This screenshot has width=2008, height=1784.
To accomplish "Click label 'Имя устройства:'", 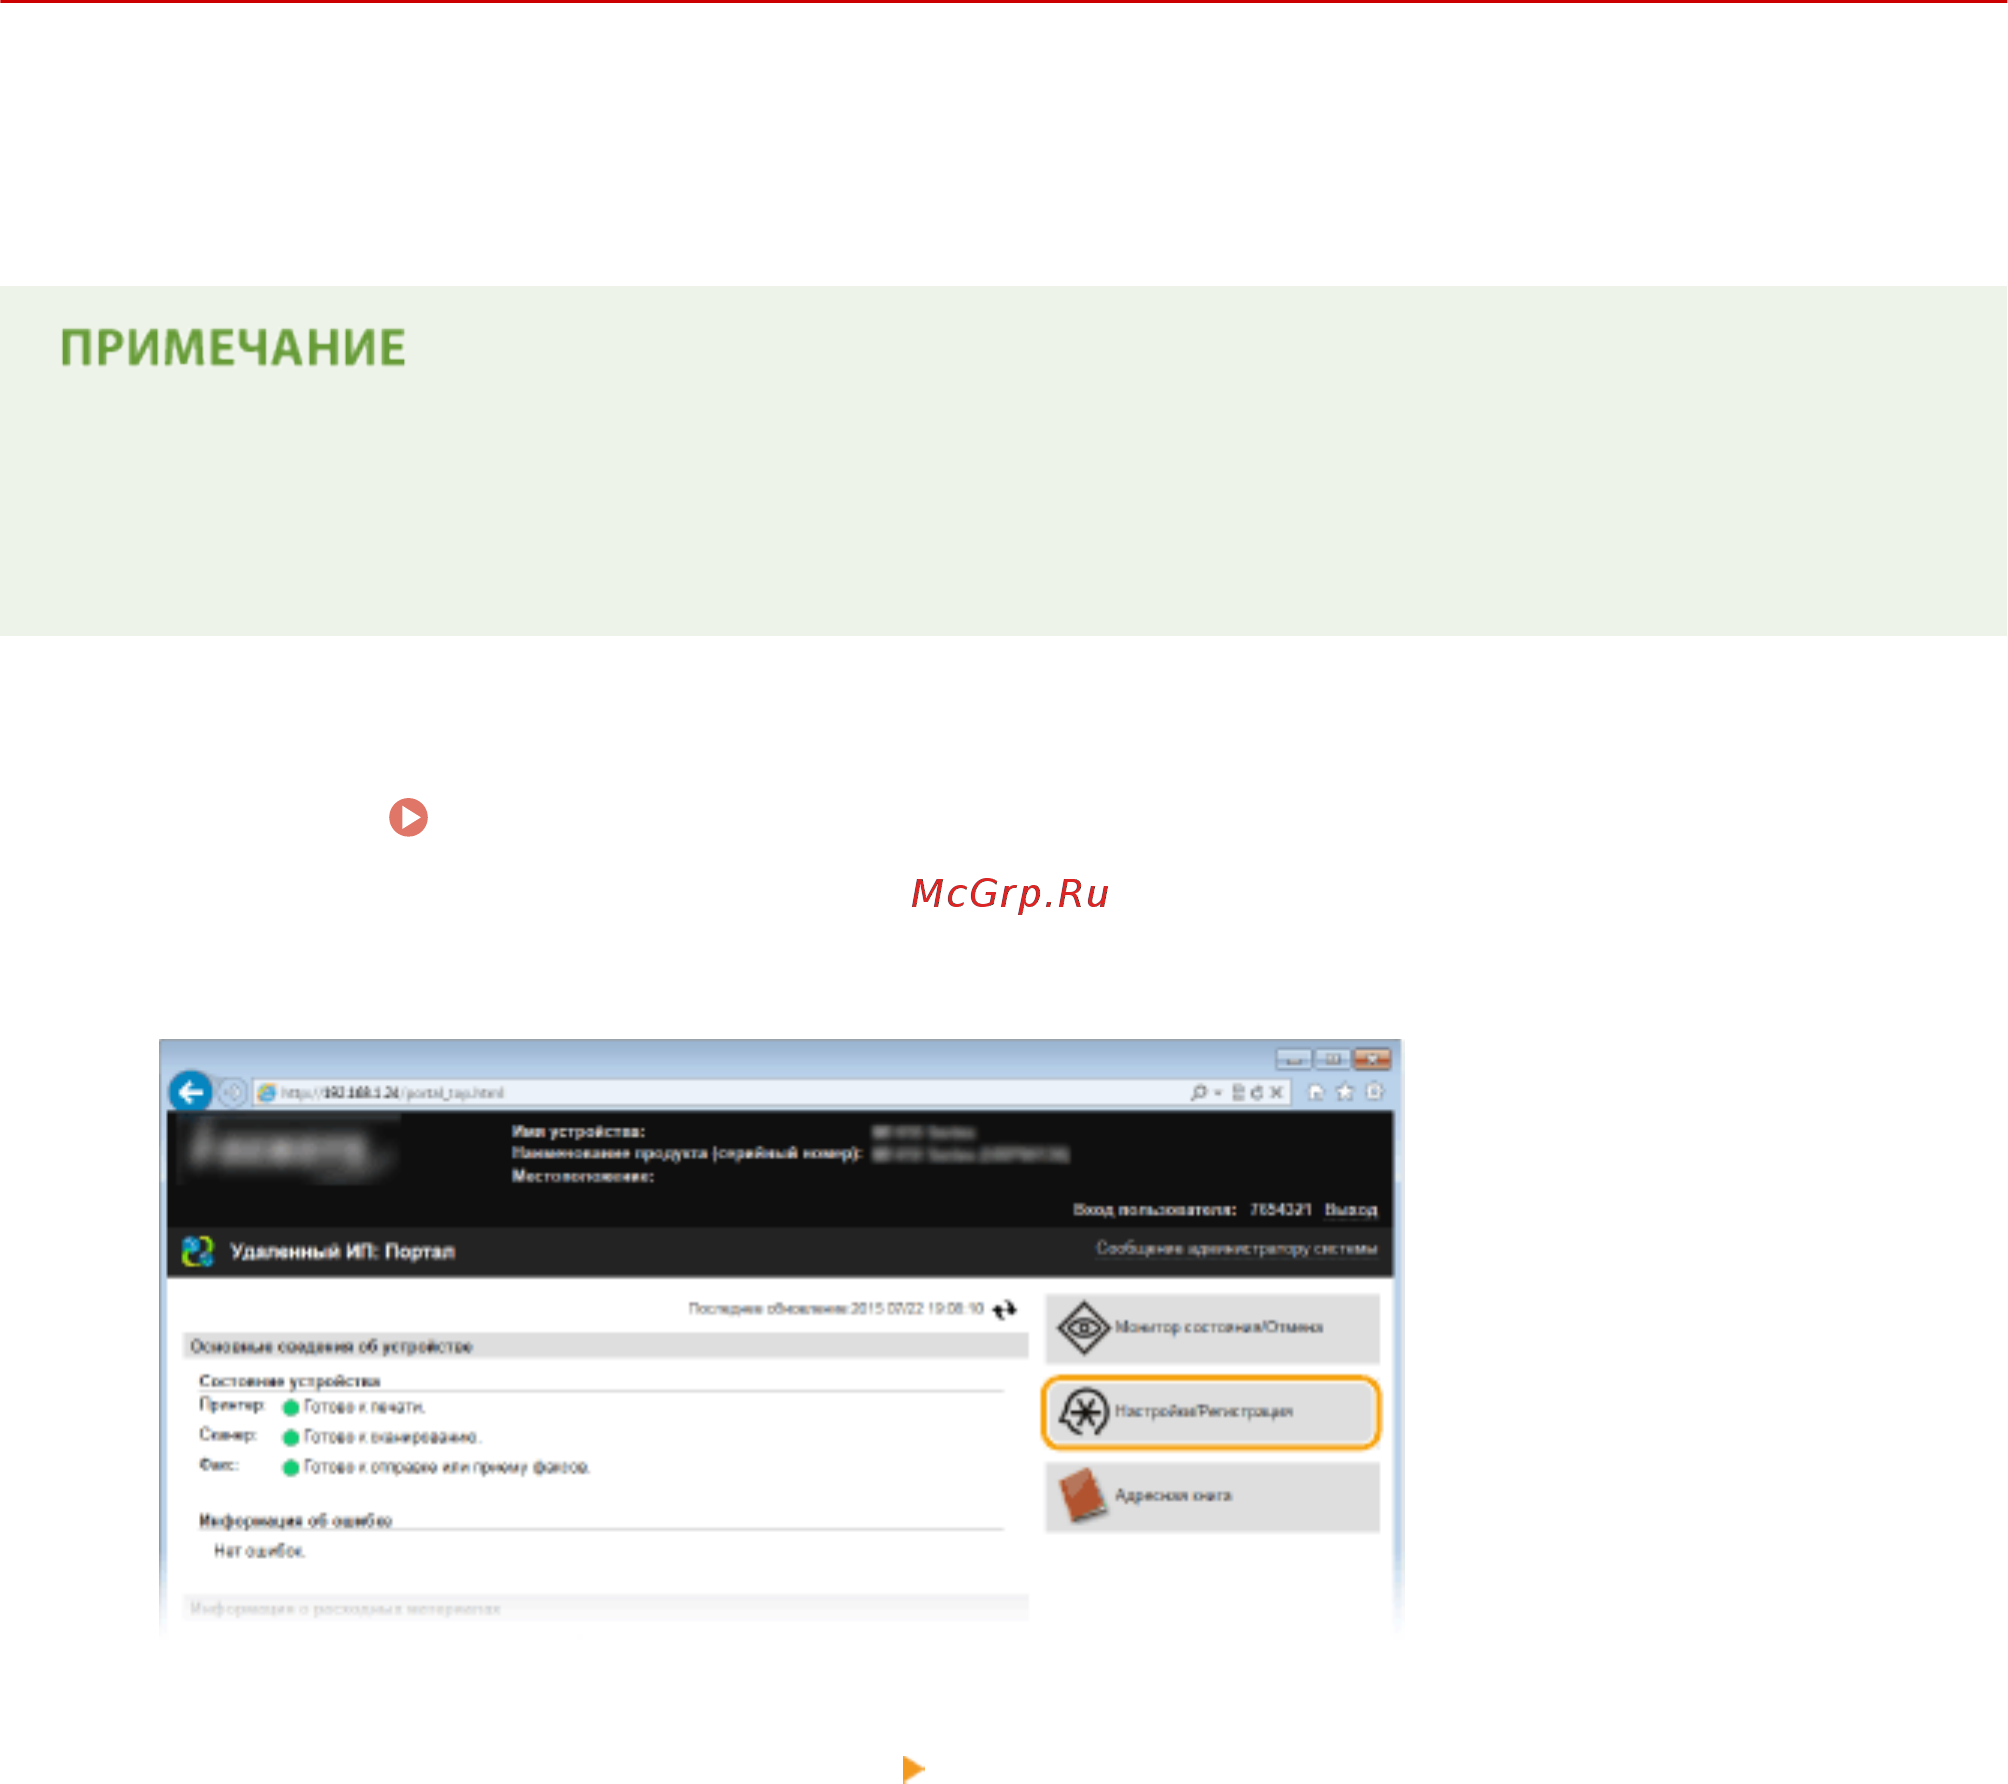I will (579, 1131).
